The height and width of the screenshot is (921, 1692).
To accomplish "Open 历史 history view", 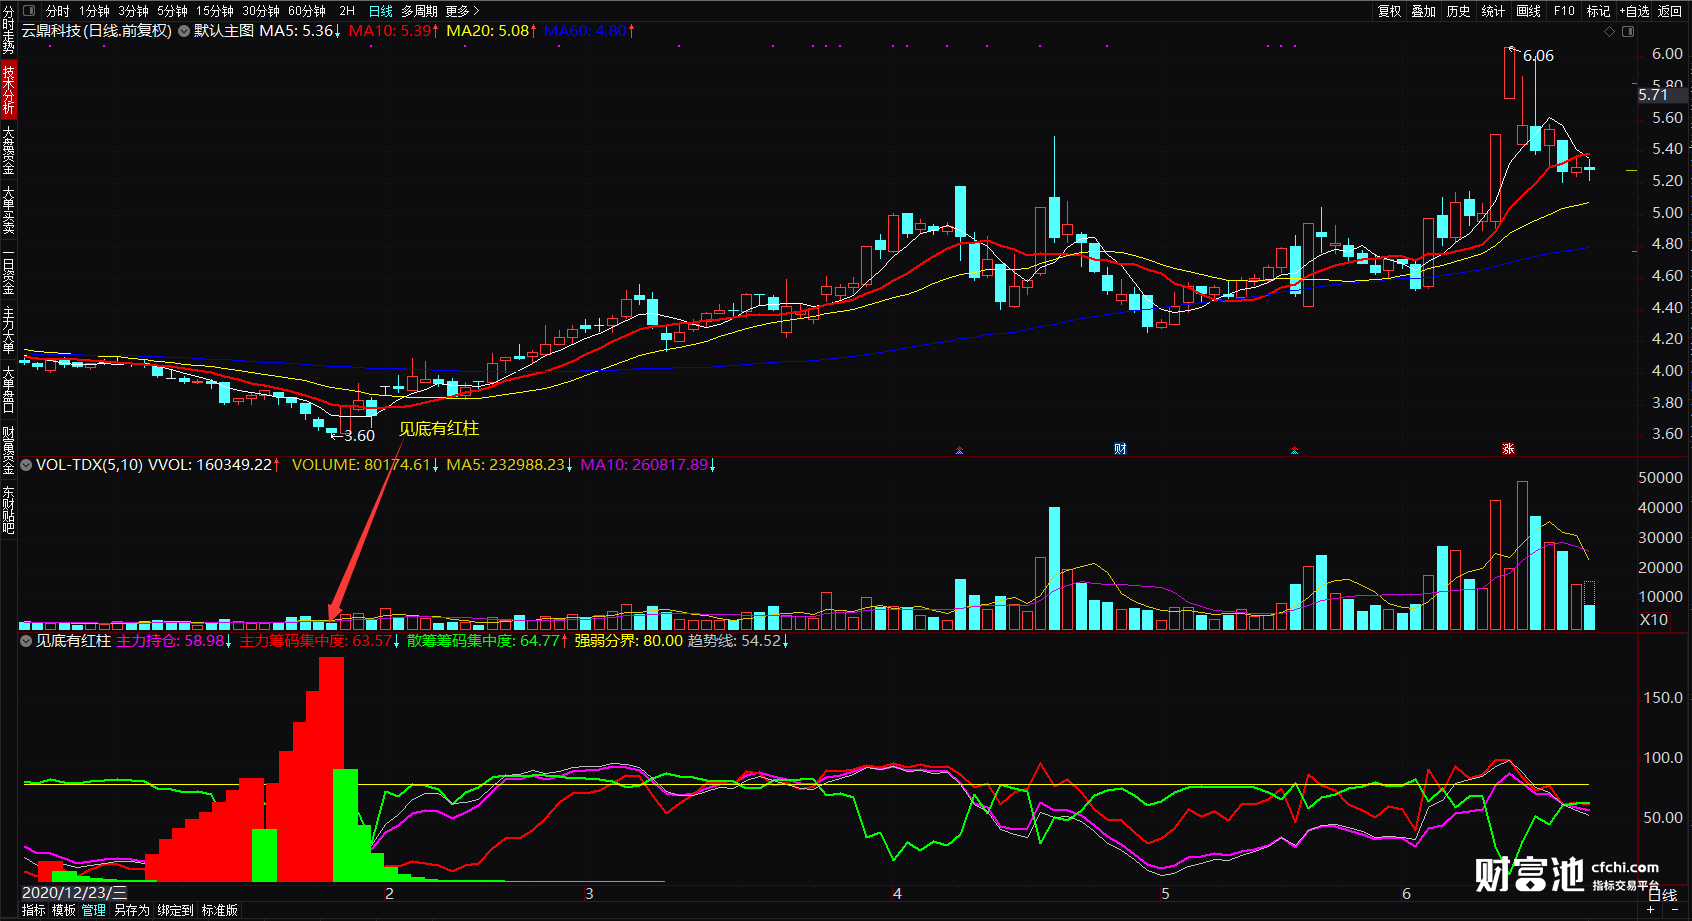I will point(1459,11).
